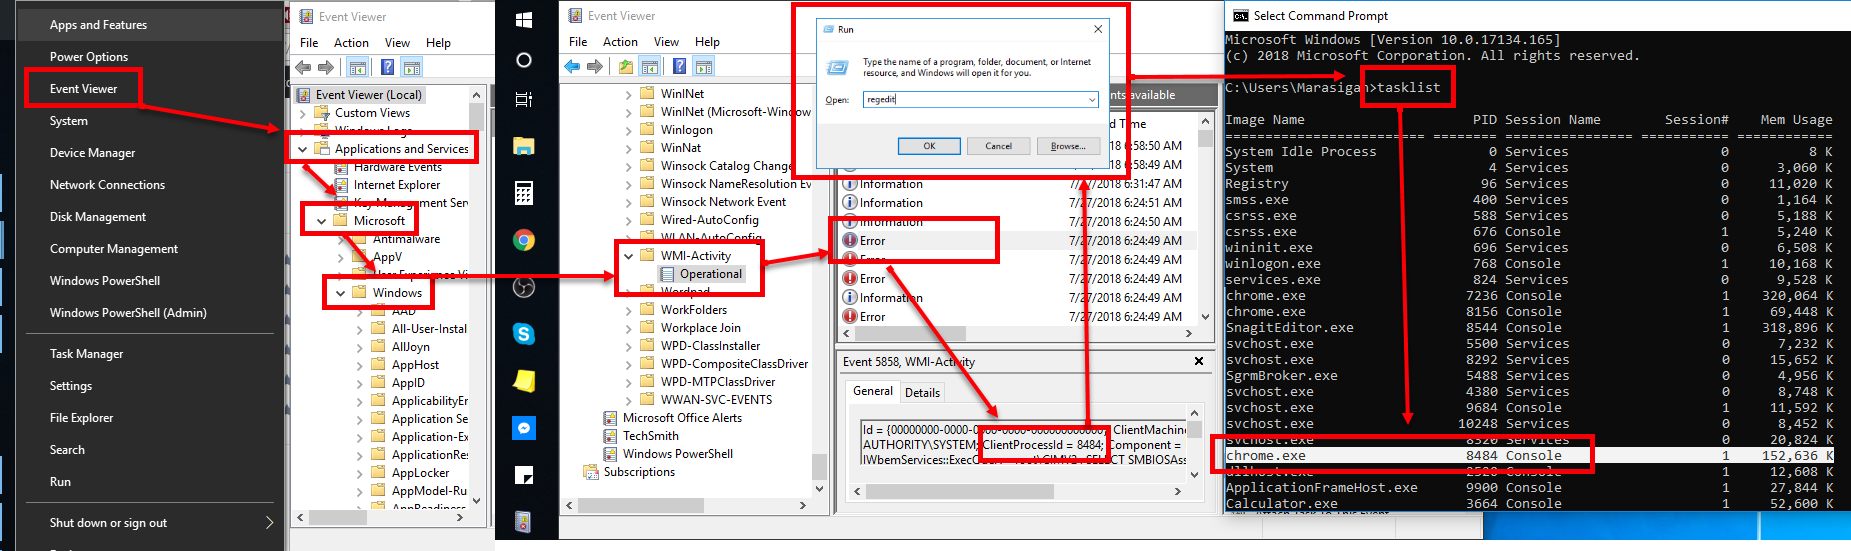
Task: Toggle the console tree icon in the WMI-Activity Event Viewer
Action: (x=649, y=66)
